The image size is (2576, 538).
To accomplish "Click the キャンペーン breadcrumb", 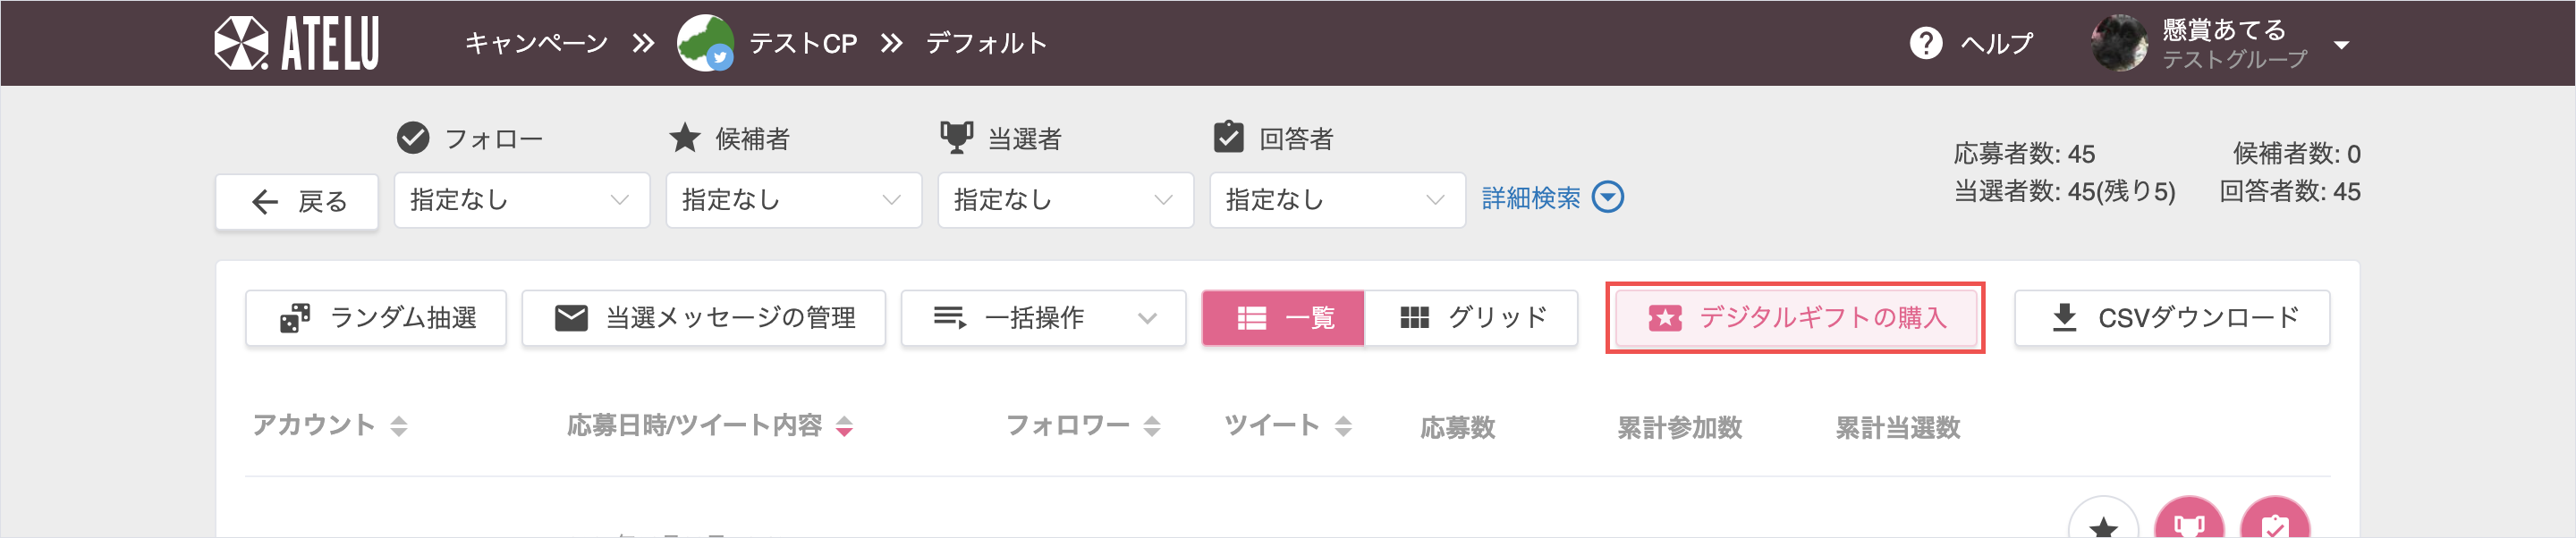I will point(537,44).
